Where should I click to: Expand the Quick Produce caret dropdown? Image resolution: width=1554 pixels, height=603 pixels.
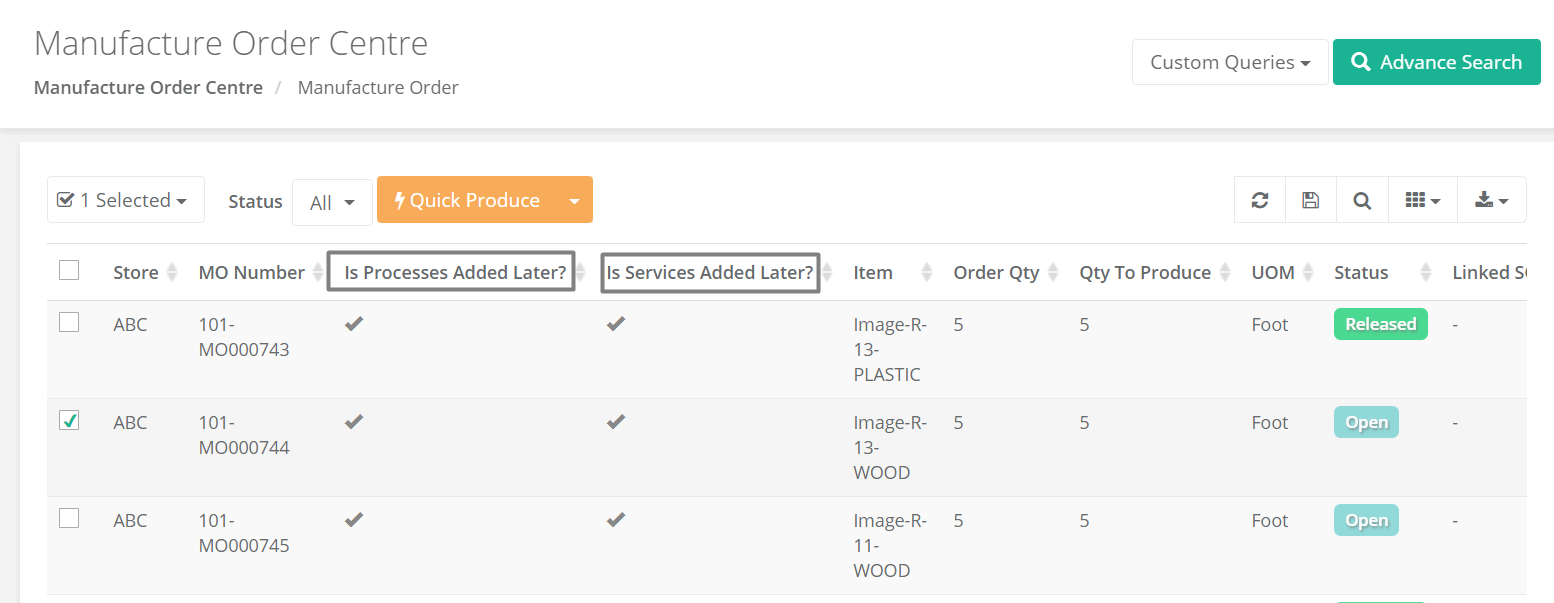[x=574, y=200]
